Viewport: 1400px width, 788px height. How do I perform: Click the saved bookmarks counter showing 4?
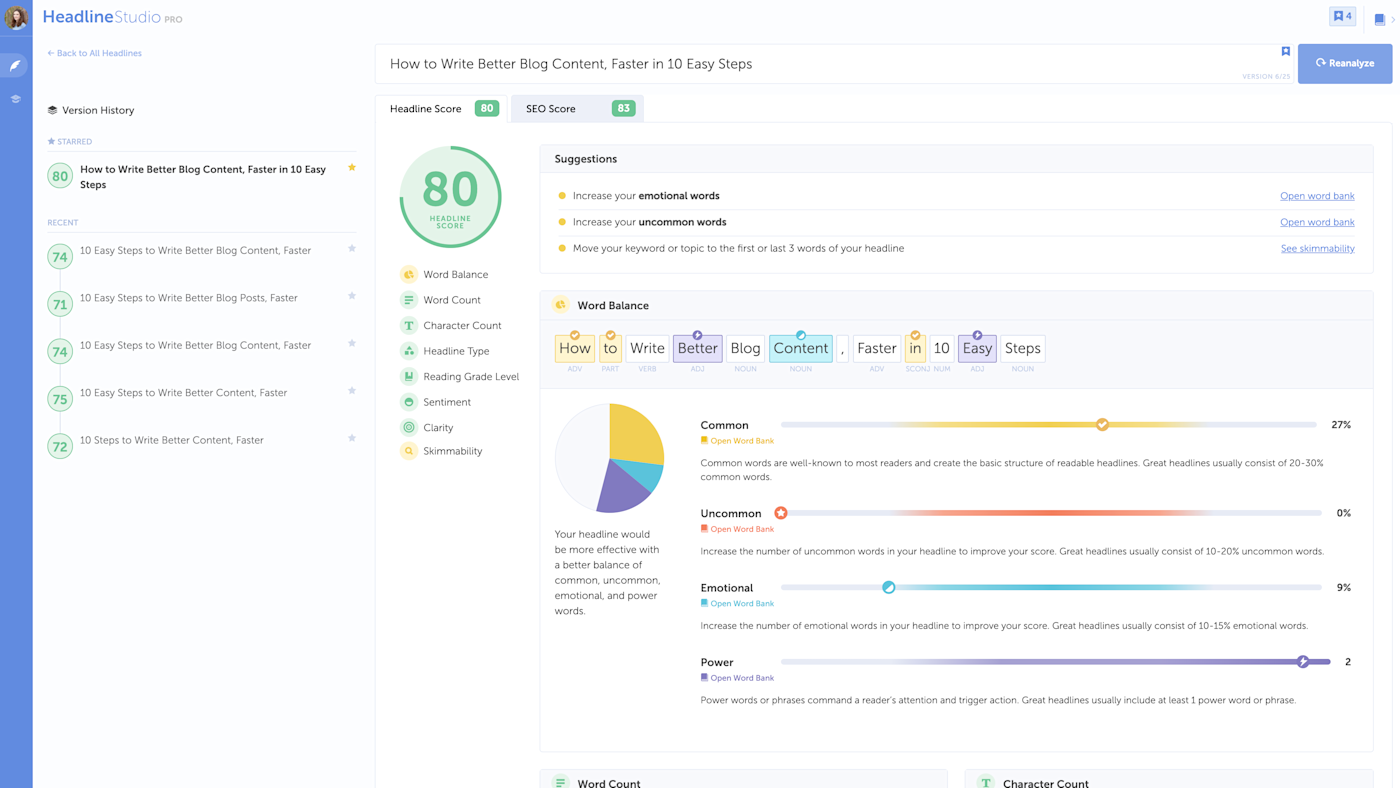click(x=1342, y=16)
